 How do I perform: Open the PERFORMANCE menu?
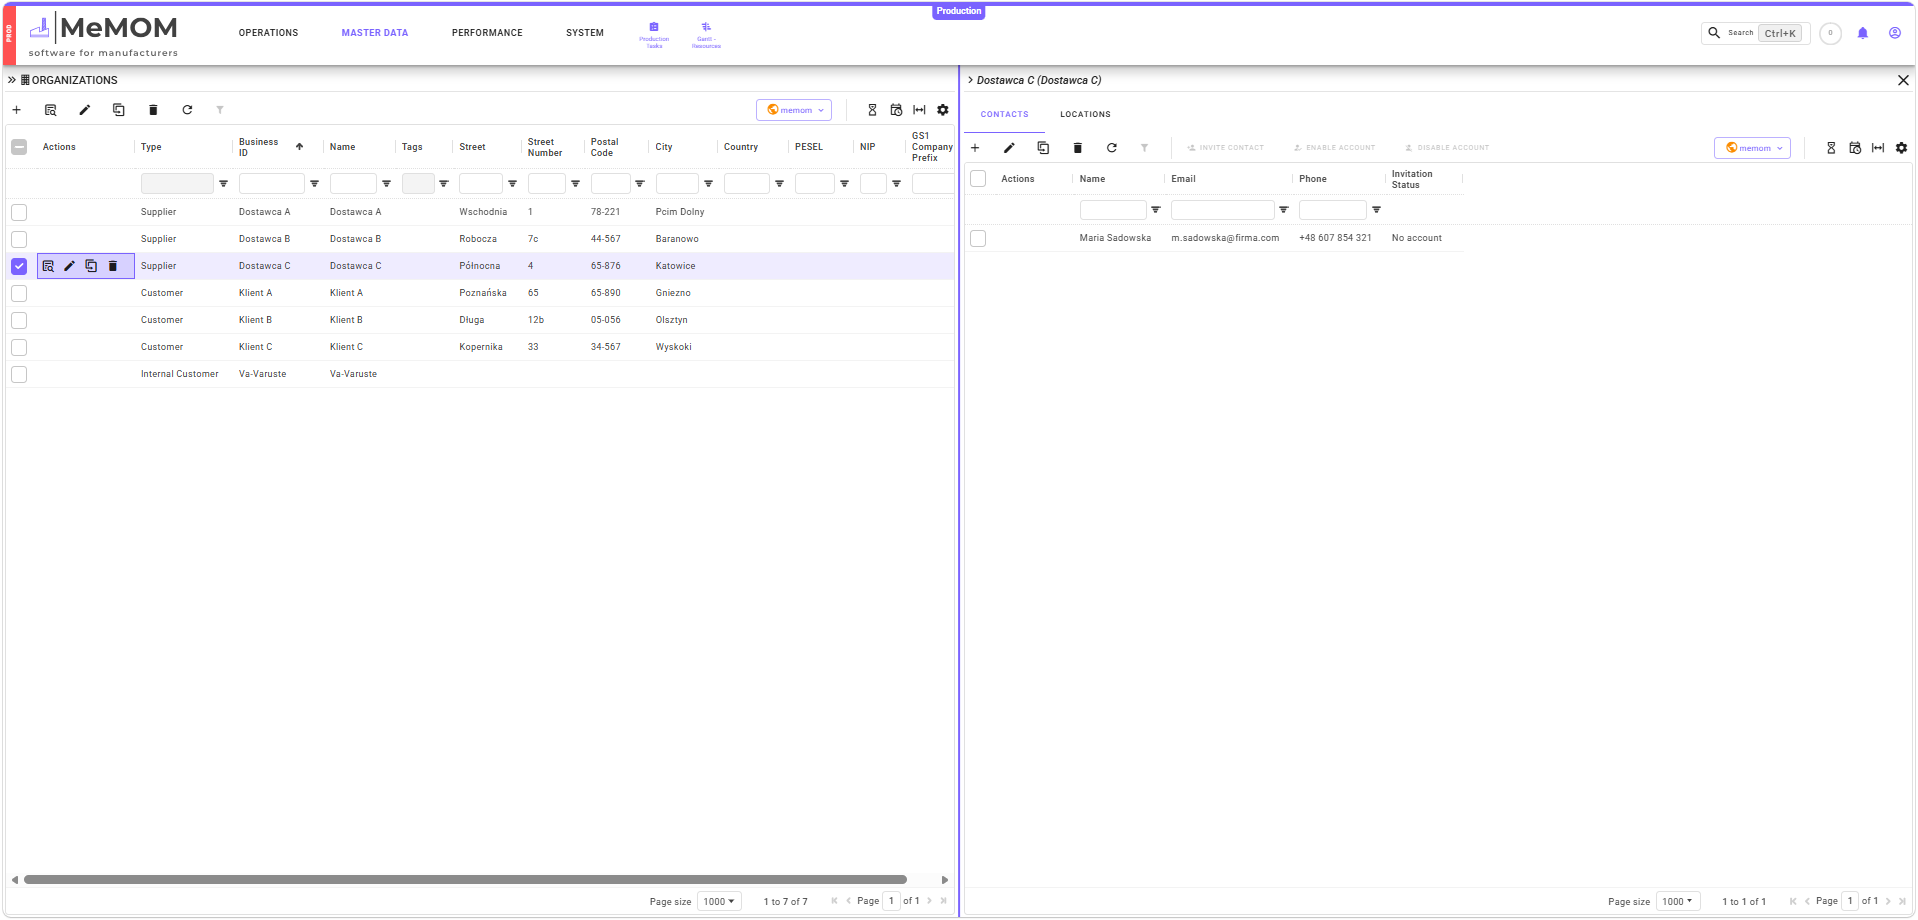coord(487,33)
